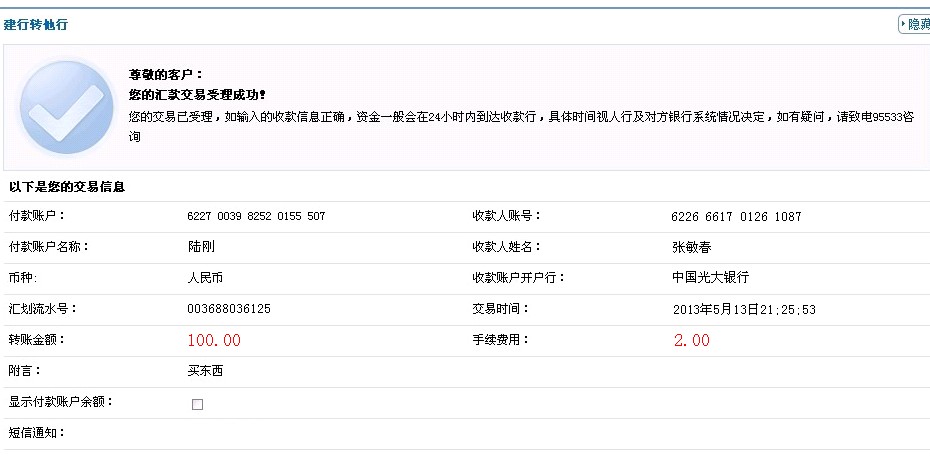Click the arrow on the 隐藏 button
The width and height of the screenshot is (930, 471).
tap(904, 24)
